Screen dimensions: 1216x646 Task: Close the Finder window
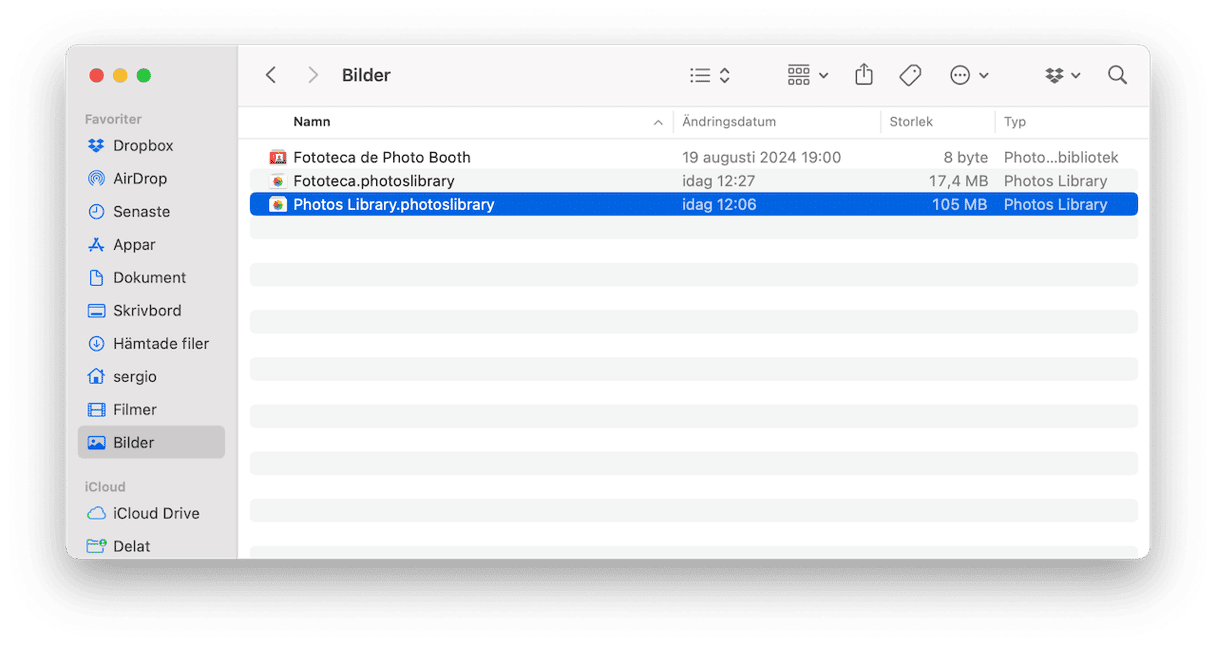[x=97, y=76]
